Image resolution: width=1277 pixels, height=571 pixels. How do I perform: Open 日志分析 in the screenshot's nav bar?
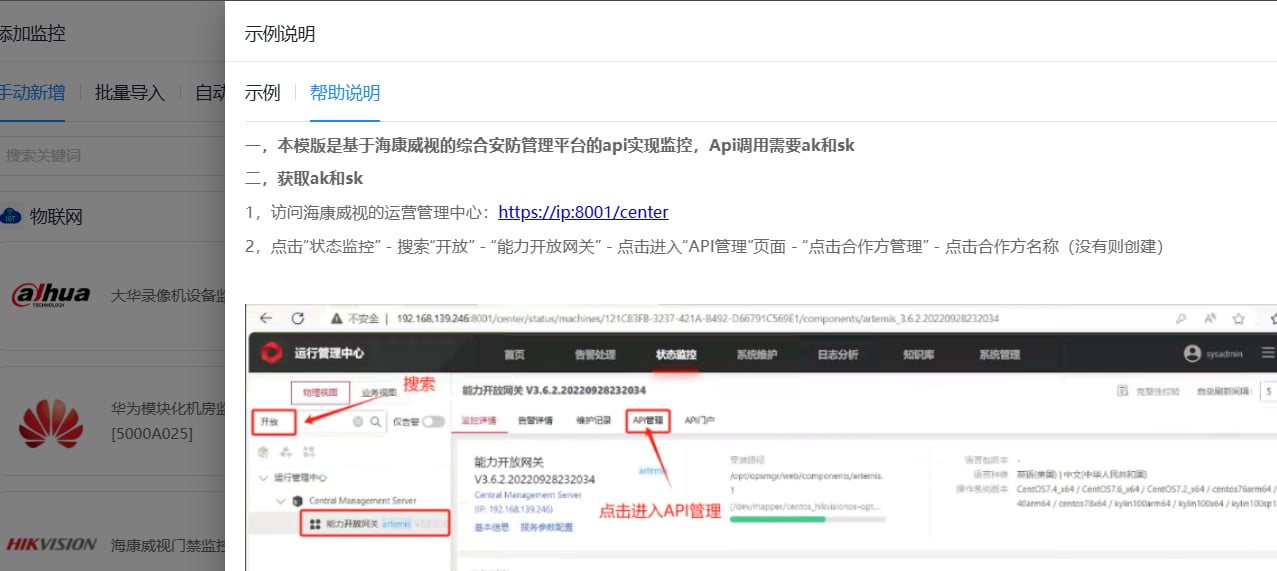point(838,354)
